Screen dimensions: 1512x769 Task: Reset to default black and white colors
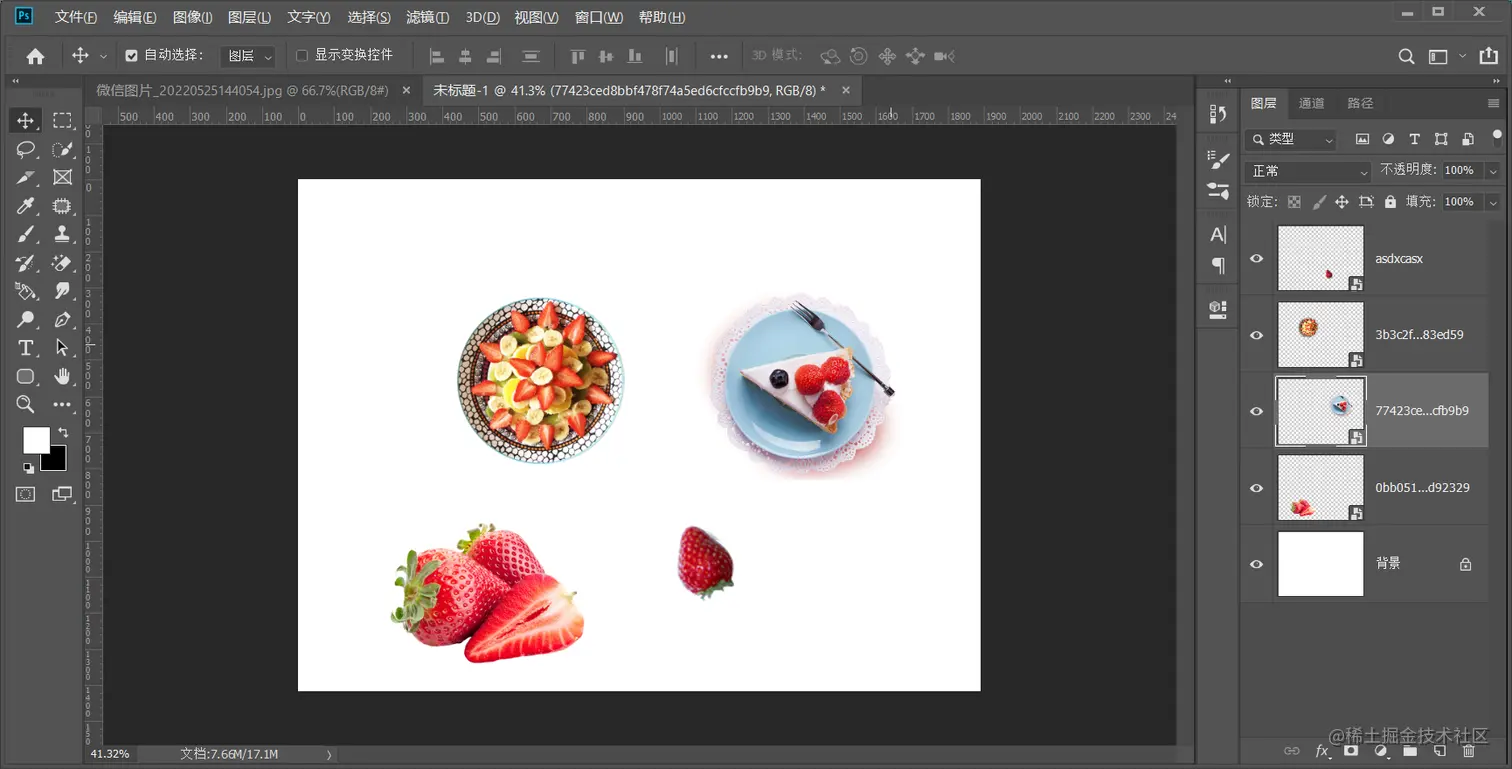pyautogui.click(x=28, y=467)
